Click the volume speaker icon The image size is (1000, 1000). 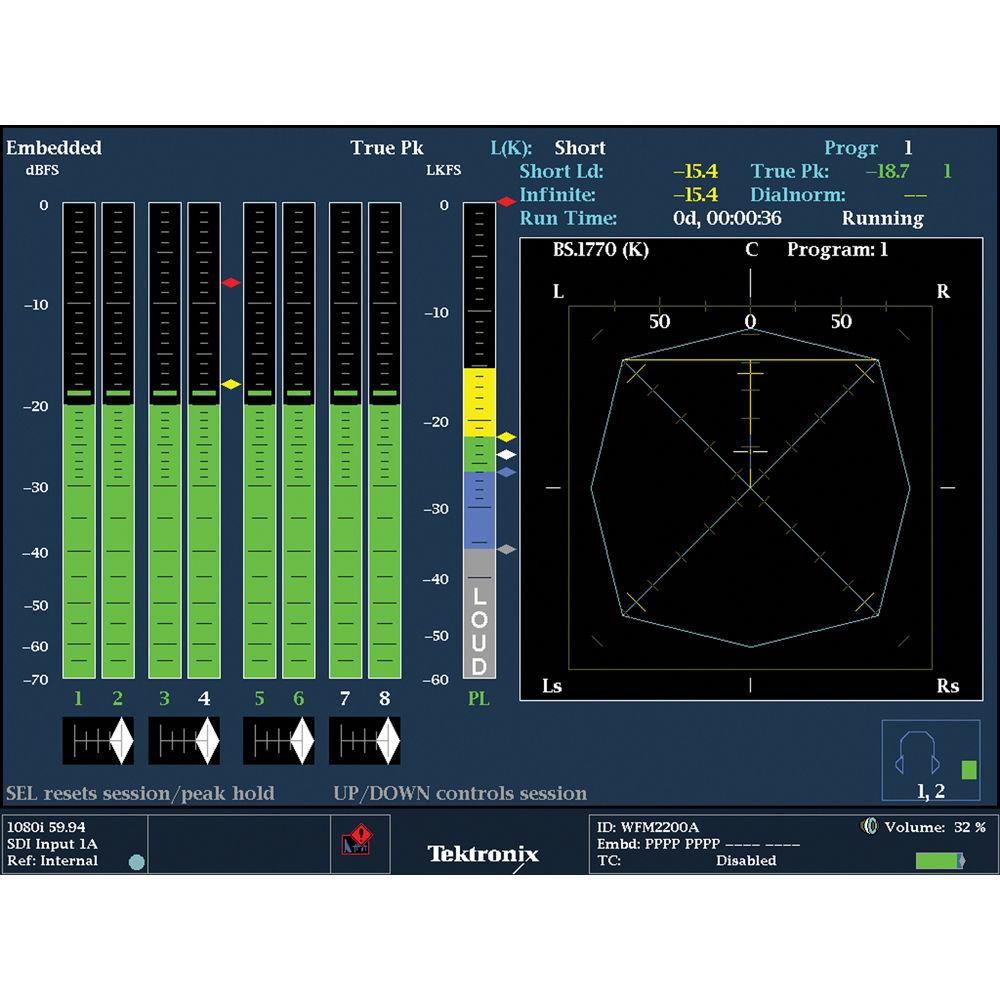869,823
